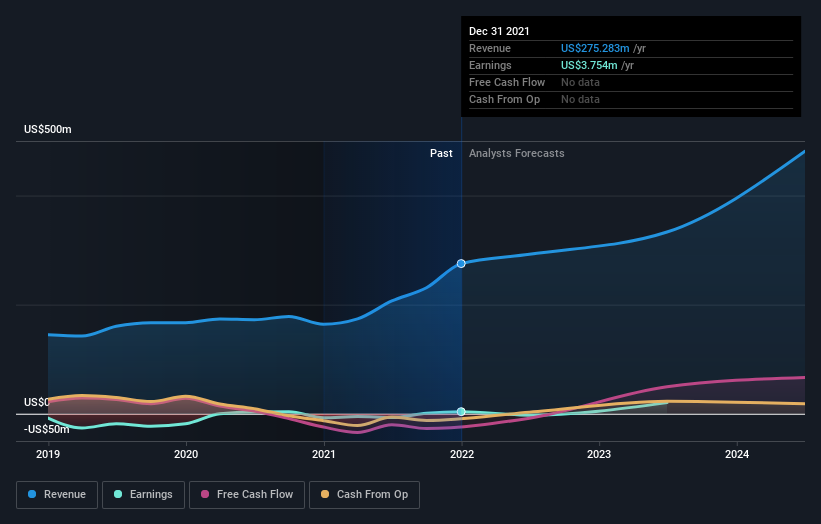This screenshot has height=524, width=821.
Task: Click the Cash From Op No data value
Action: click(x=580, y=99)
